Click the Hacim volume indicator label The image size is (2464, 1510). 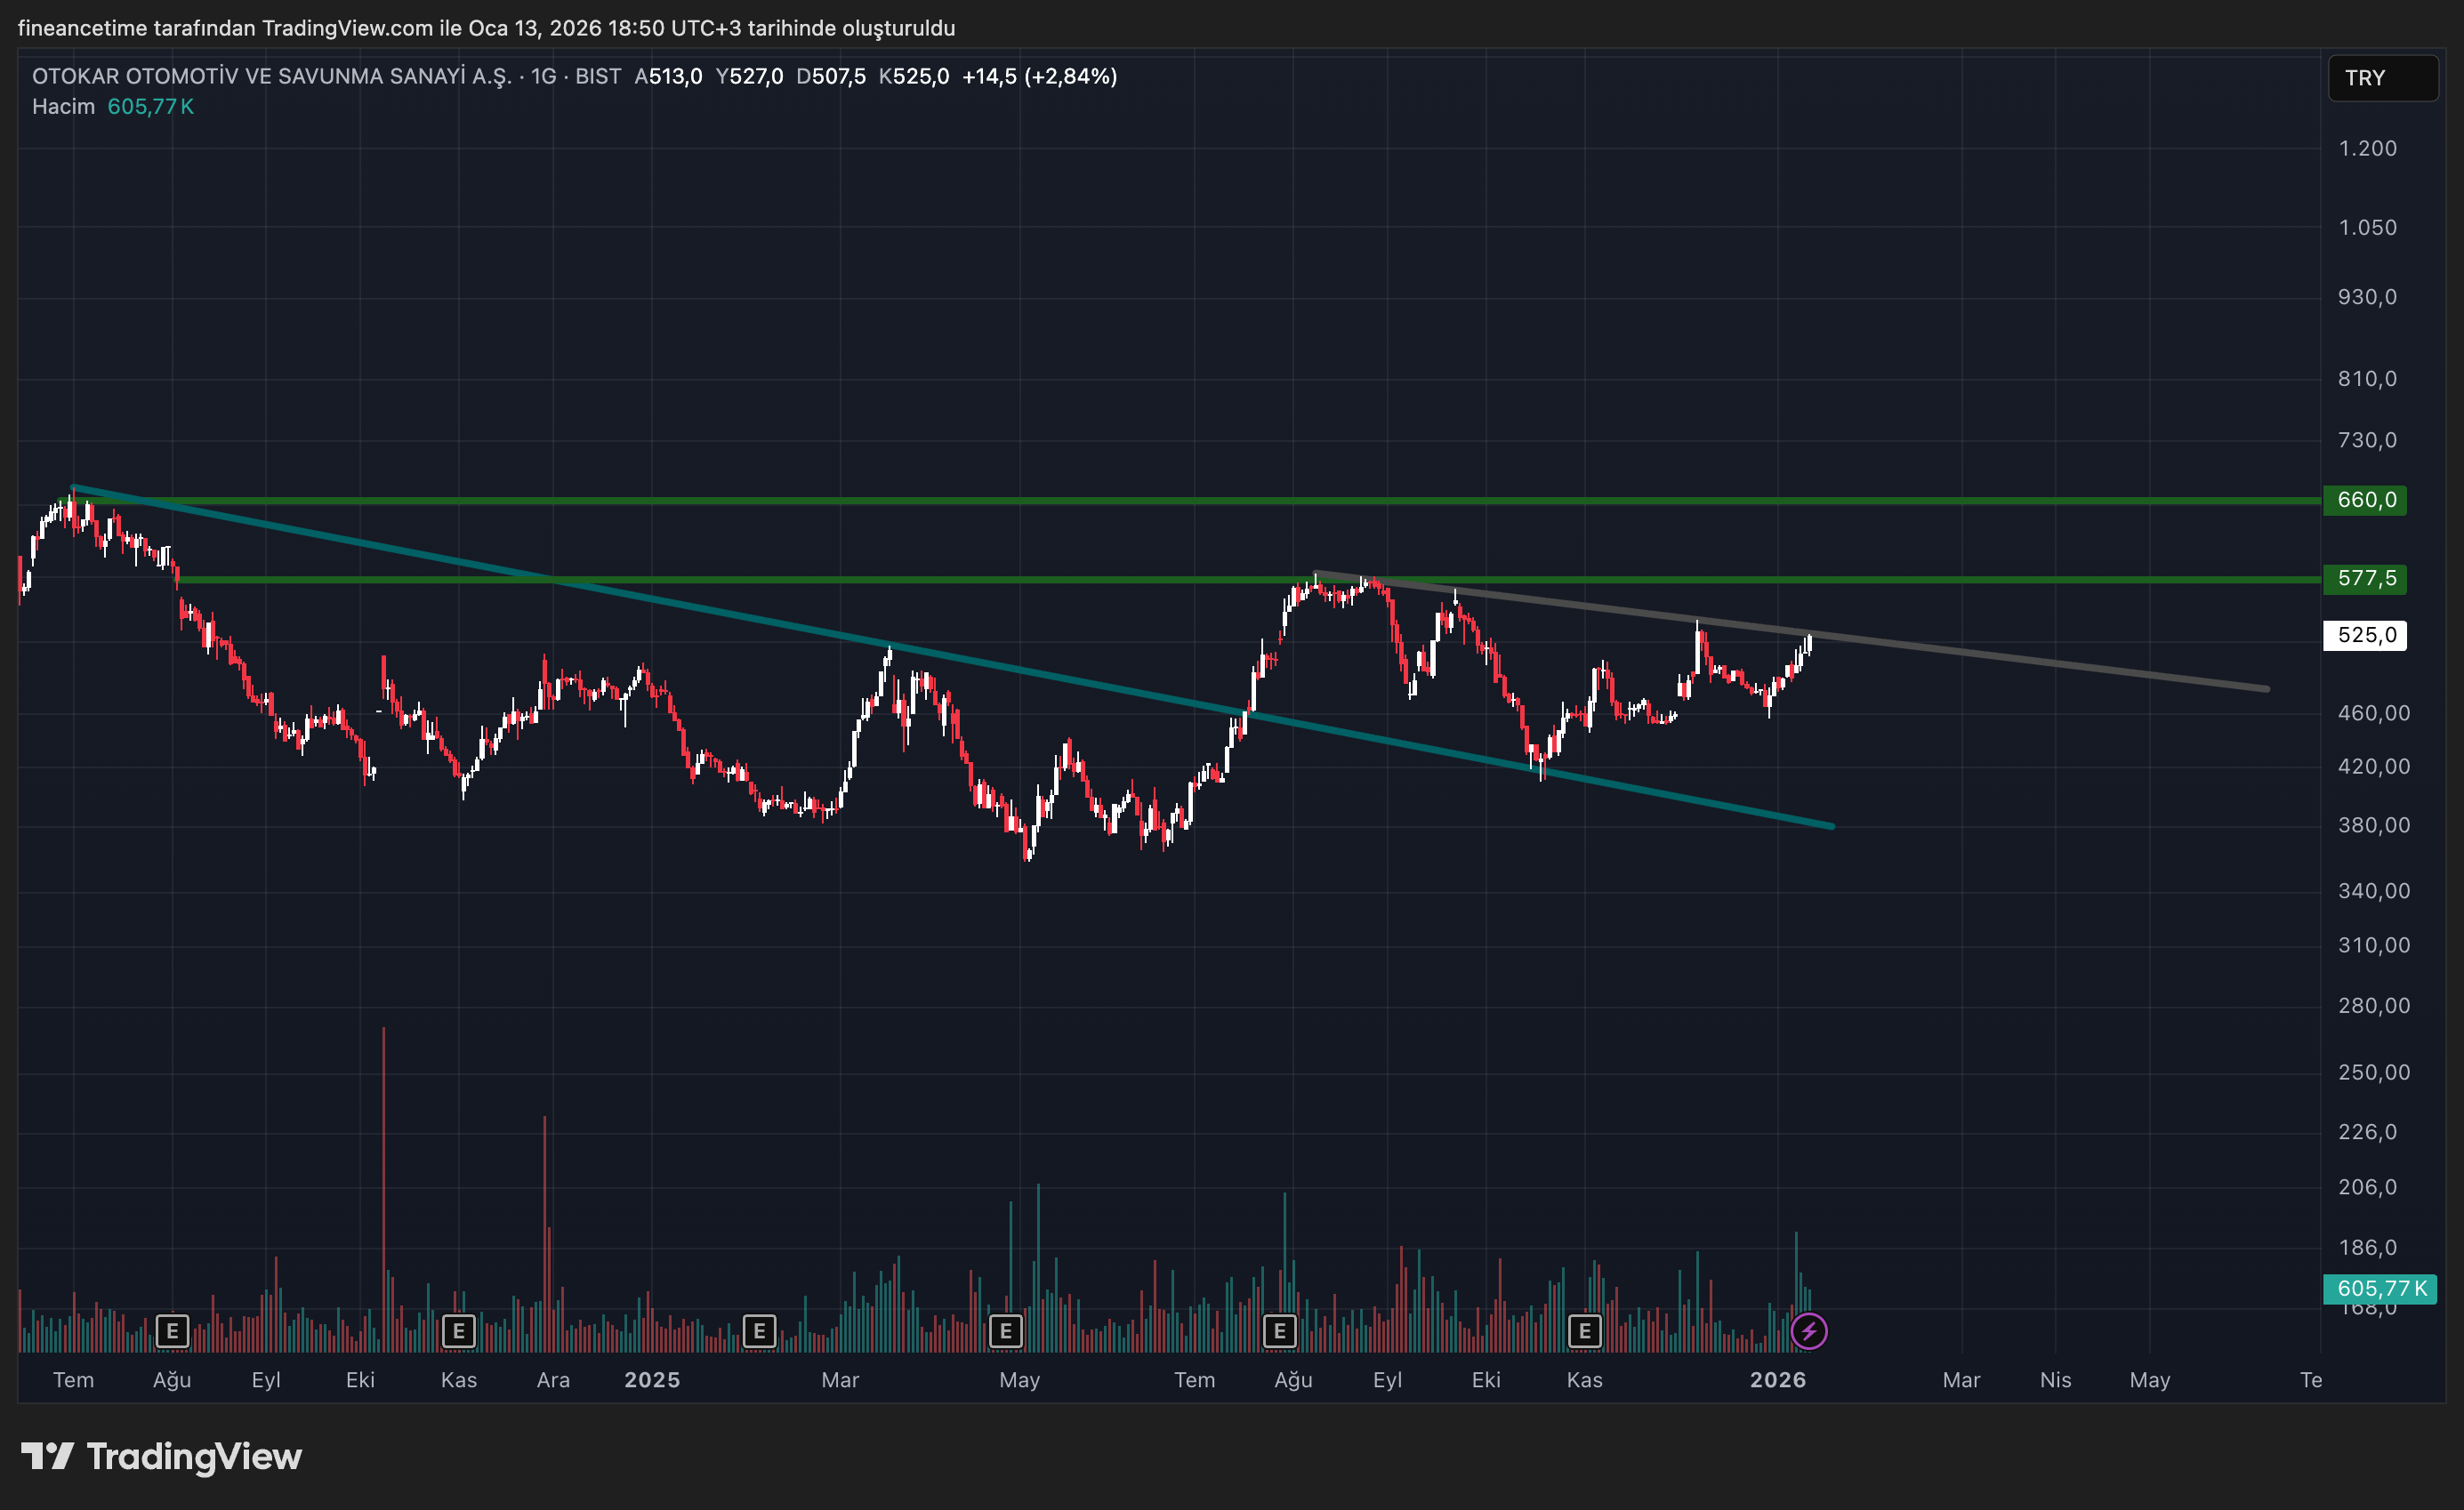[63, 106]
